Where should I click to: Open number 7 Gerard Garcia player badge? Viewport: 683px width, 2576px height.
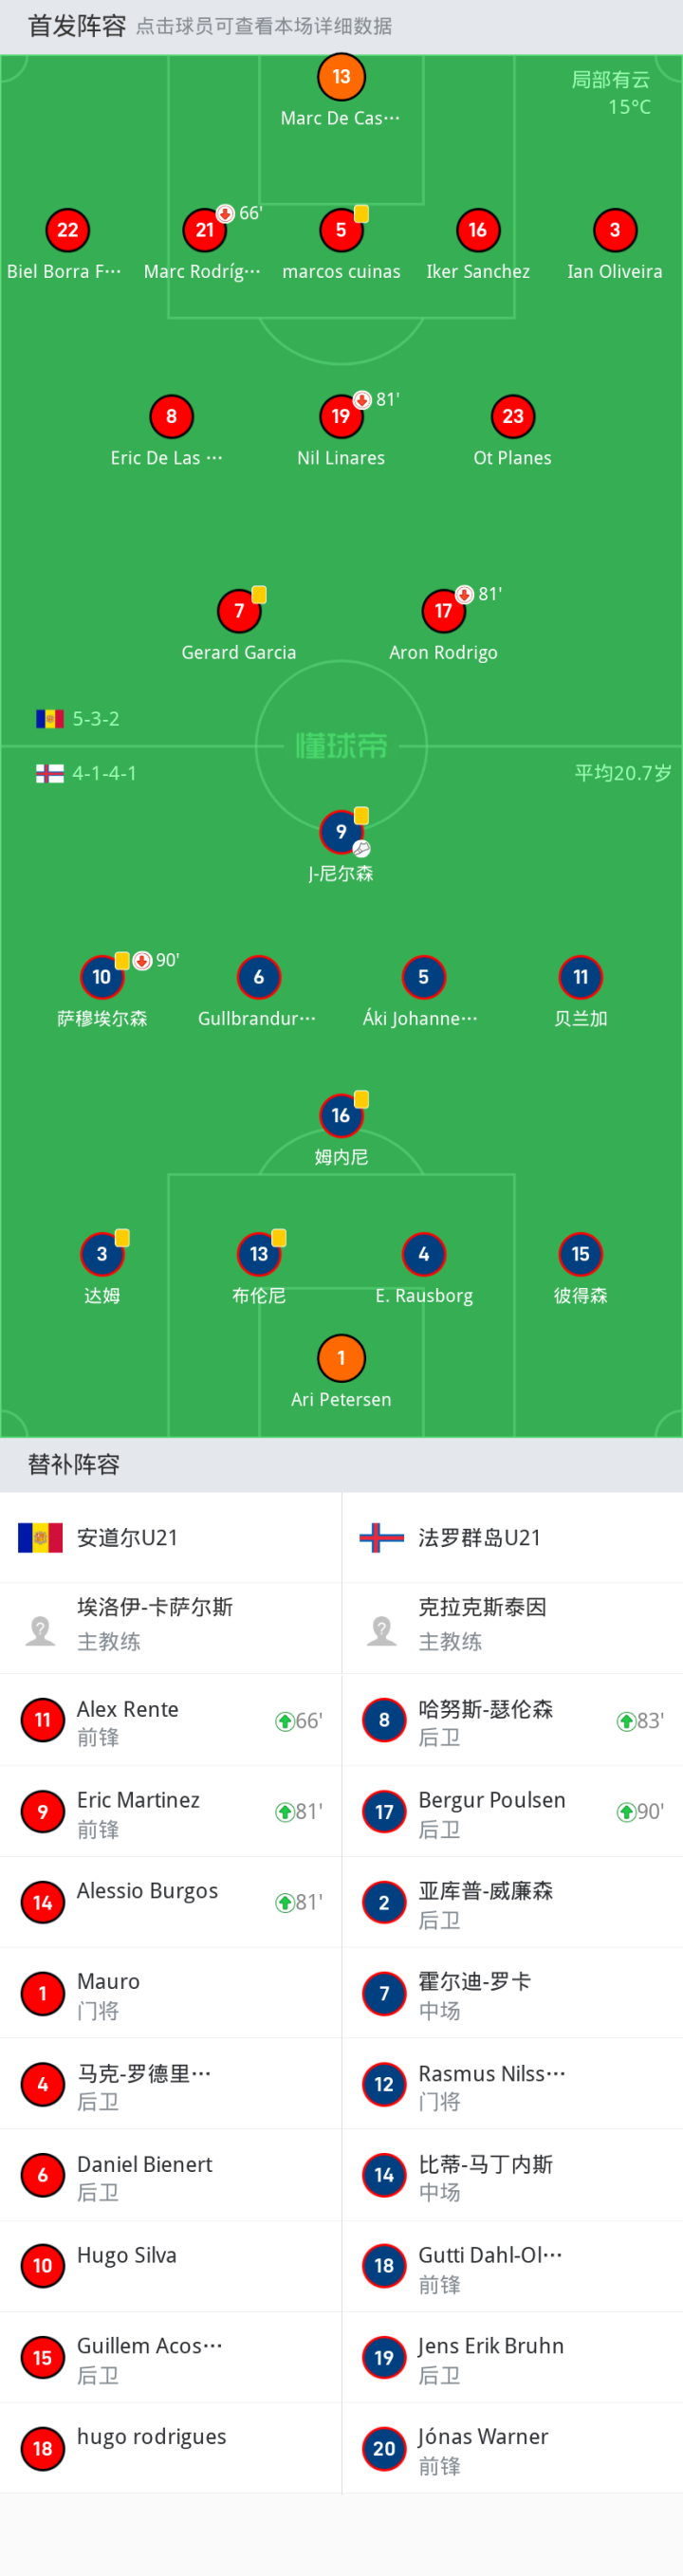(x=239, y=611)
